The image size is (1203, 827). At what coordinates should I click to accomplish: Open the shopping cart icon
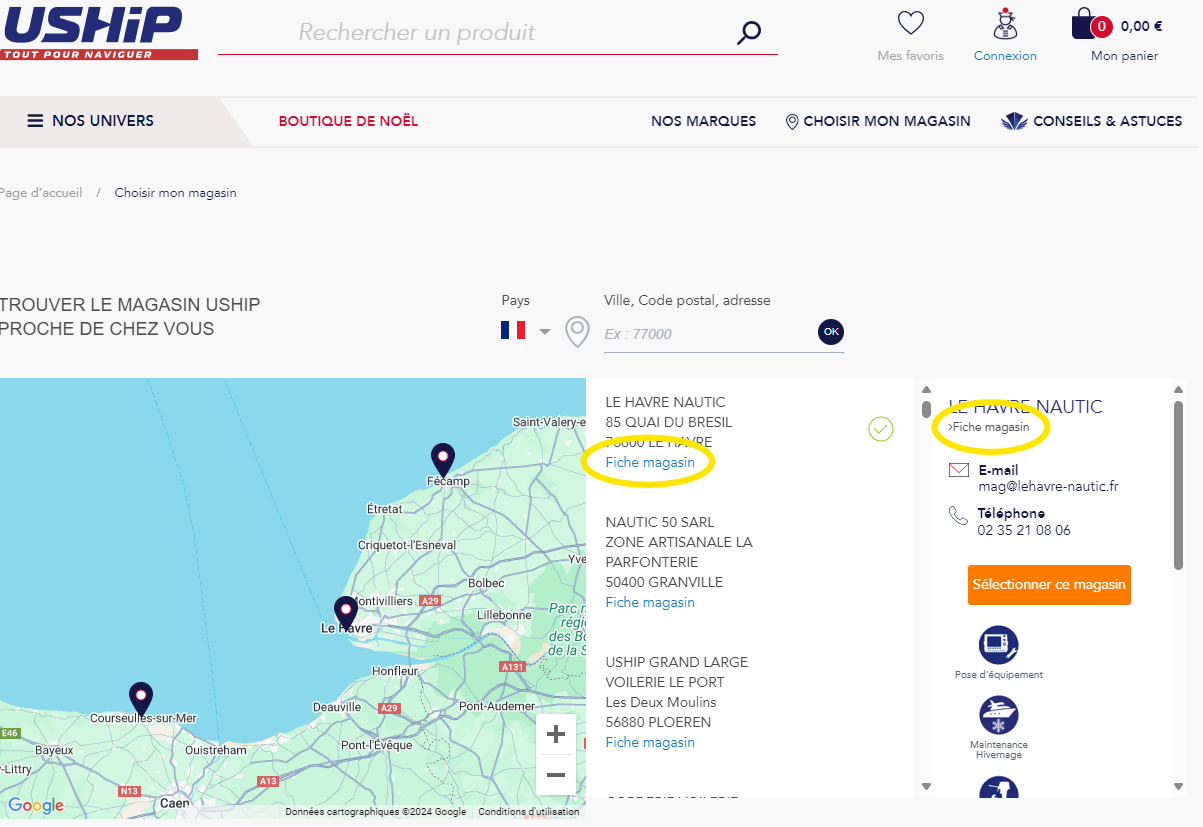(1085, 24)
